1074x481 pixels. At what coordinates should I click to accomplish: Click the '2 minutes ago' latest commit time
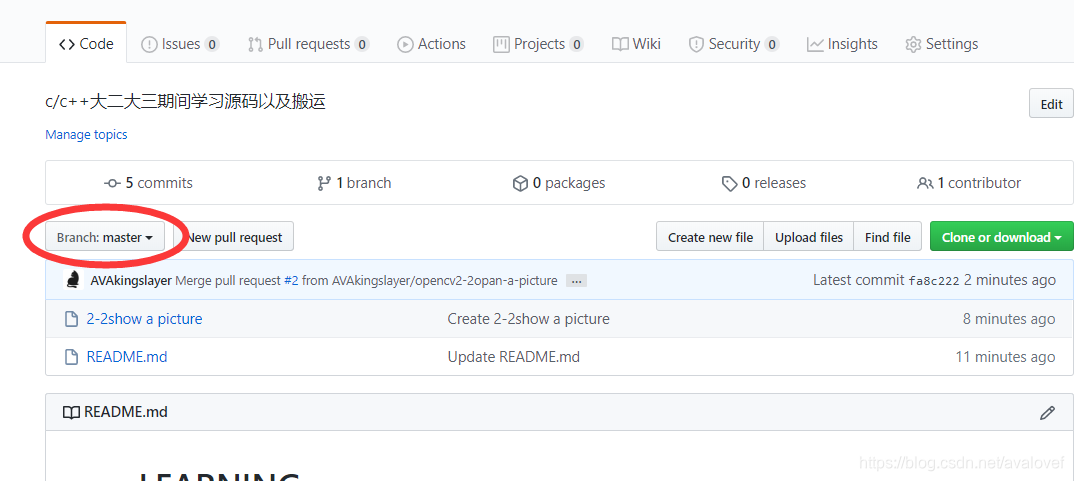click(1010, 280)
